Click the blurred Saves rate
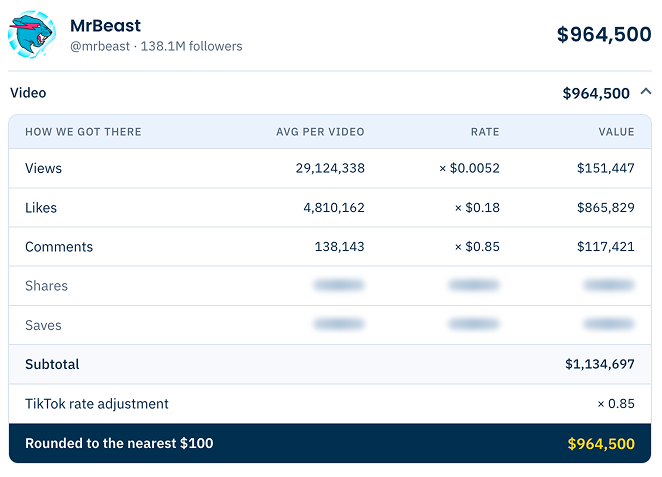The width and height of the screenshot is (662, 477). [474, 324]
